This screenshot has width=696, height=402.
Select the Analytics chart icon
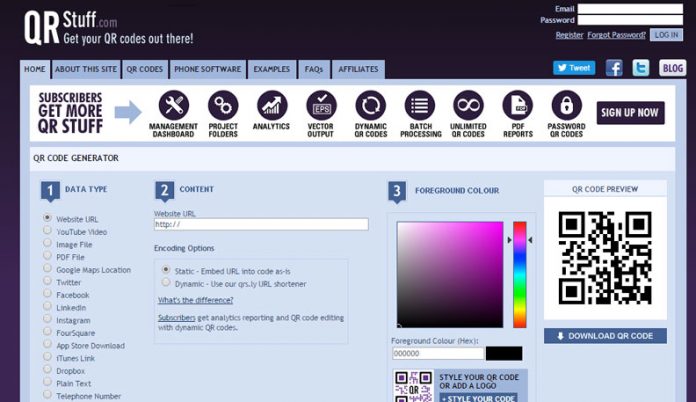(x=272, y=106)
